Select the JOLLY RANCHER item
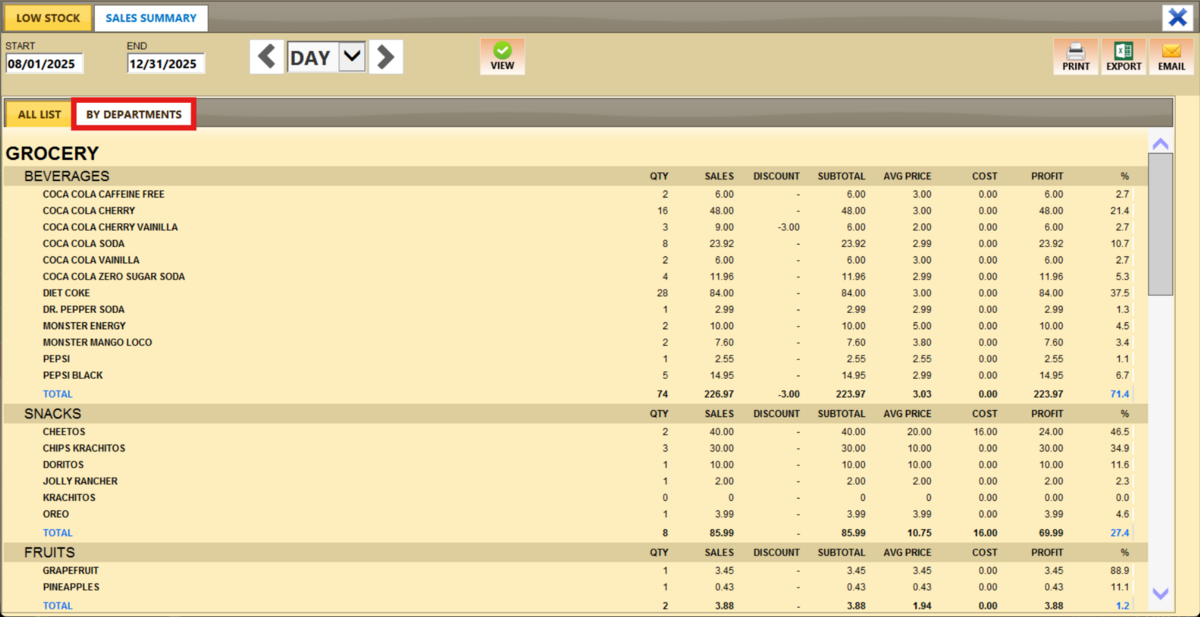The image size is (1200, 617). pyautogui.click(x=80, y=481)
